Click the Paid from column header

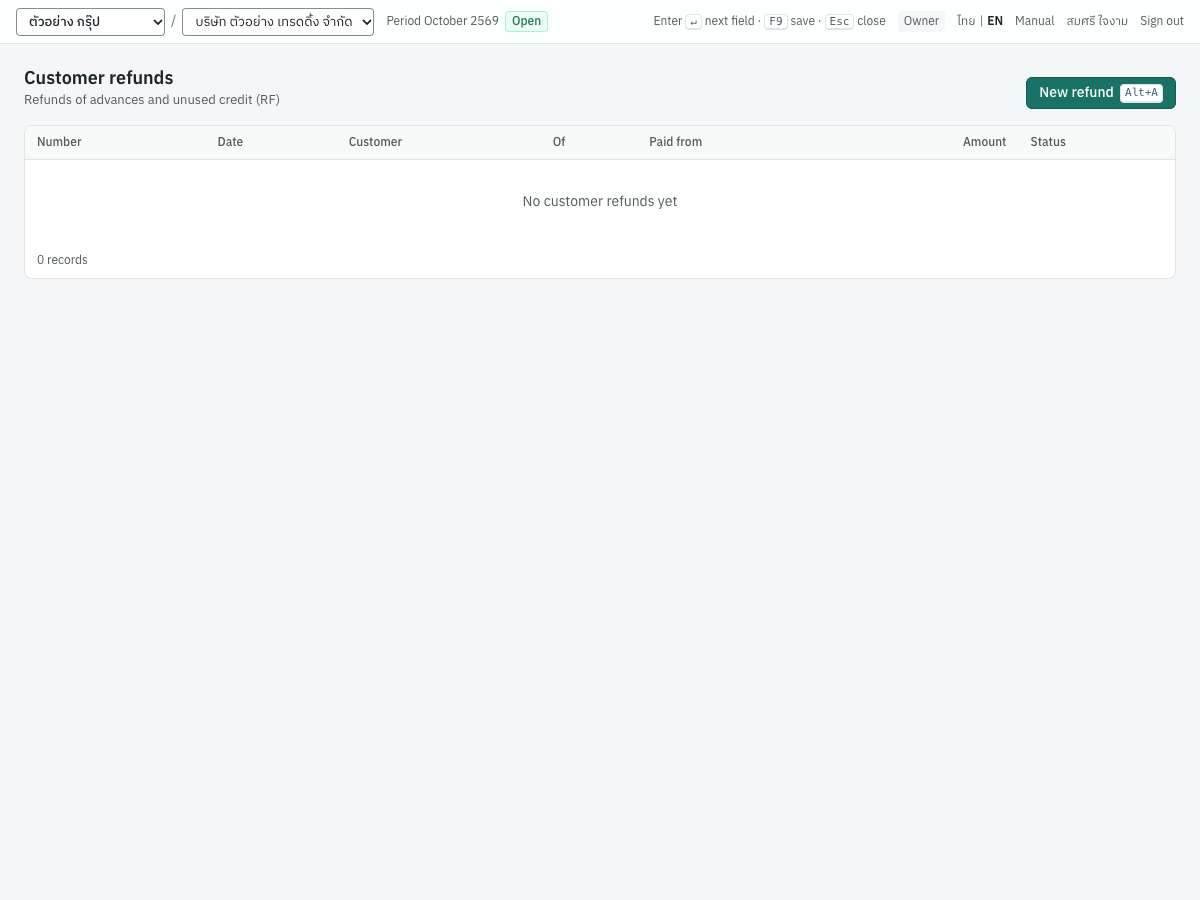[675, 142]
